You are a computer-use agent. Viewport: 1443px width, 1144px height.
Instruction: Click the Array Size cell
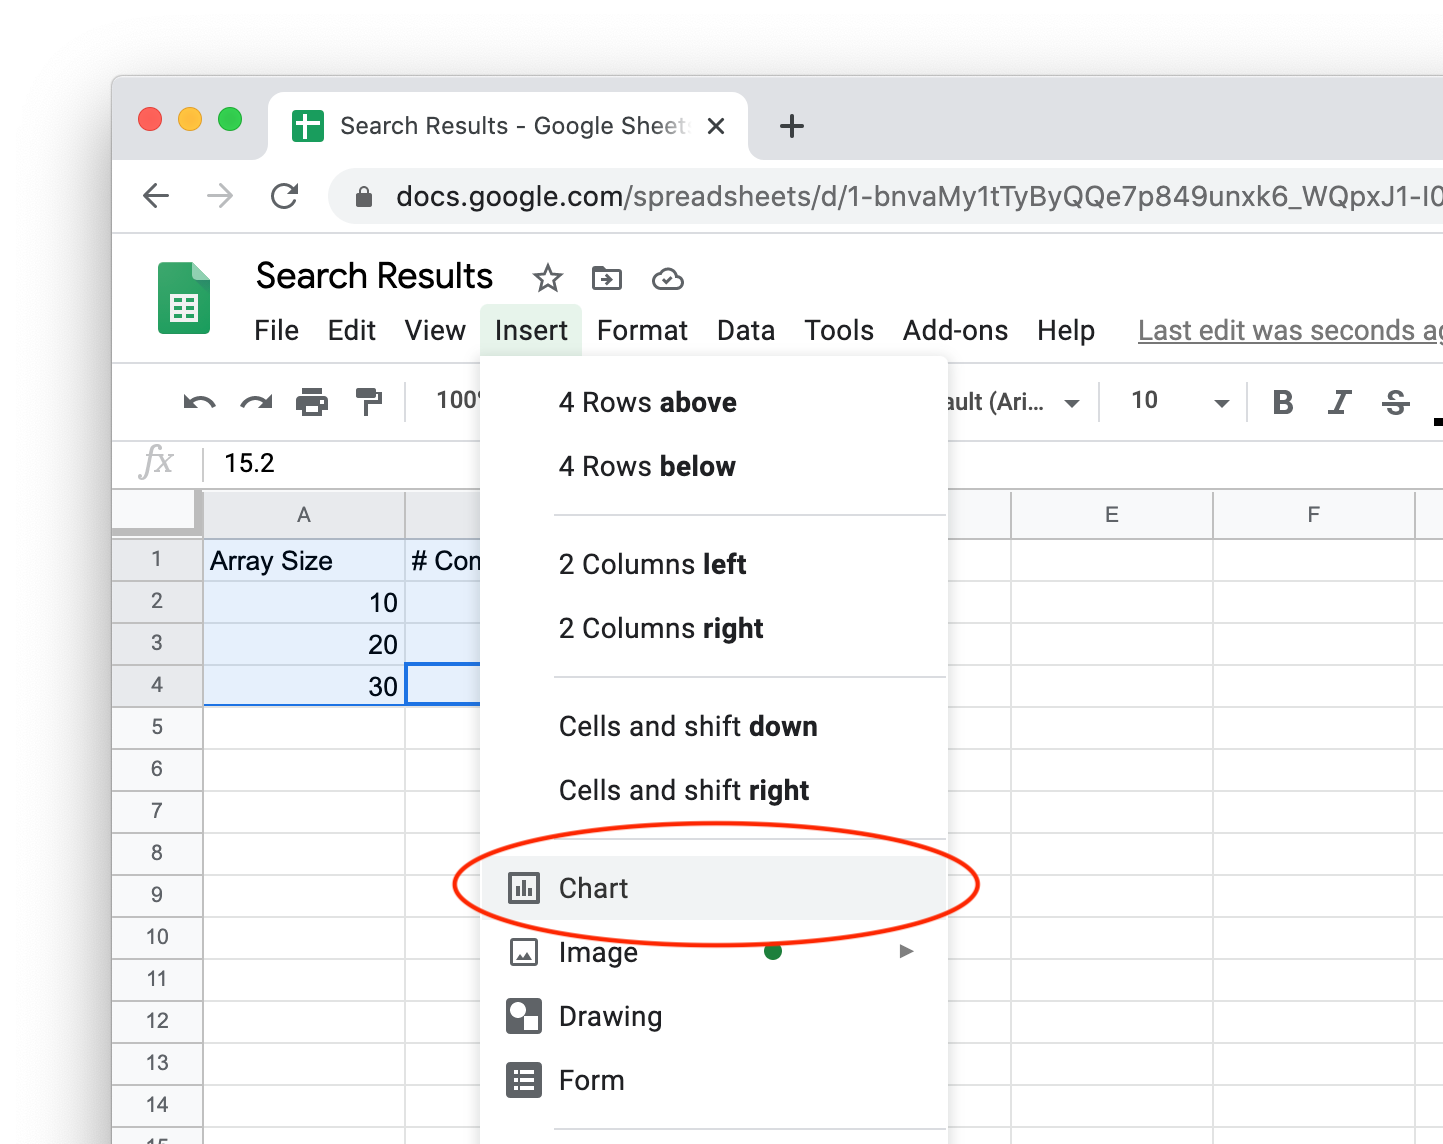coord(304,560)
